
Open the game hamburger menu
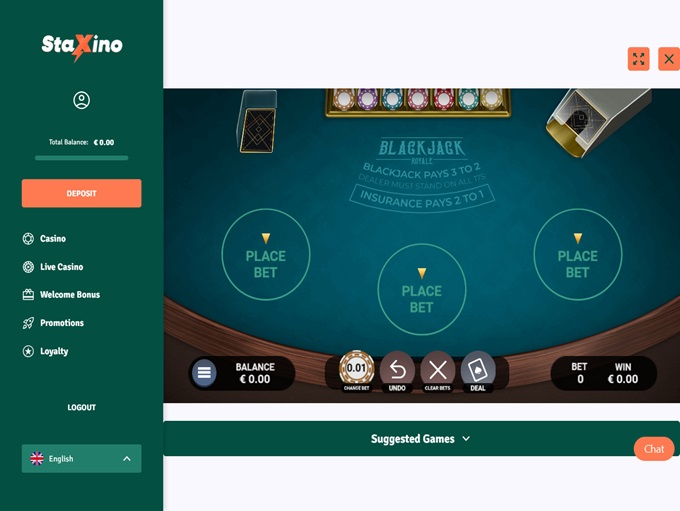pyautogui.click(x=204, y=373)
